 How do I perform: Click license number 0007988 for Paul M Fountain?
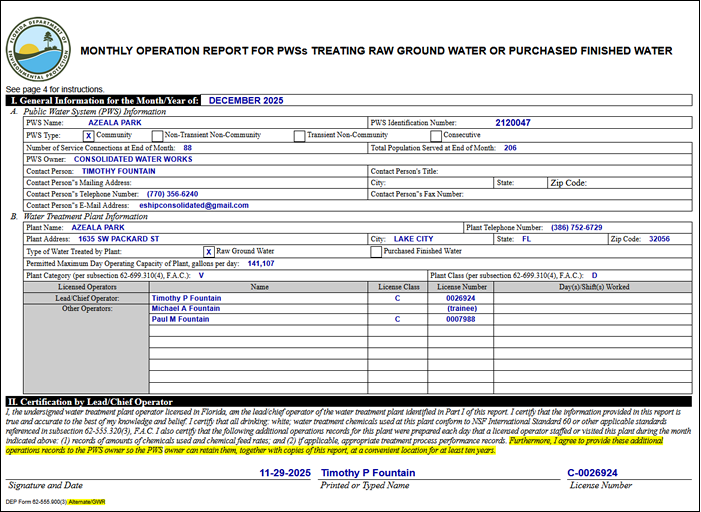tap(460, 320)
